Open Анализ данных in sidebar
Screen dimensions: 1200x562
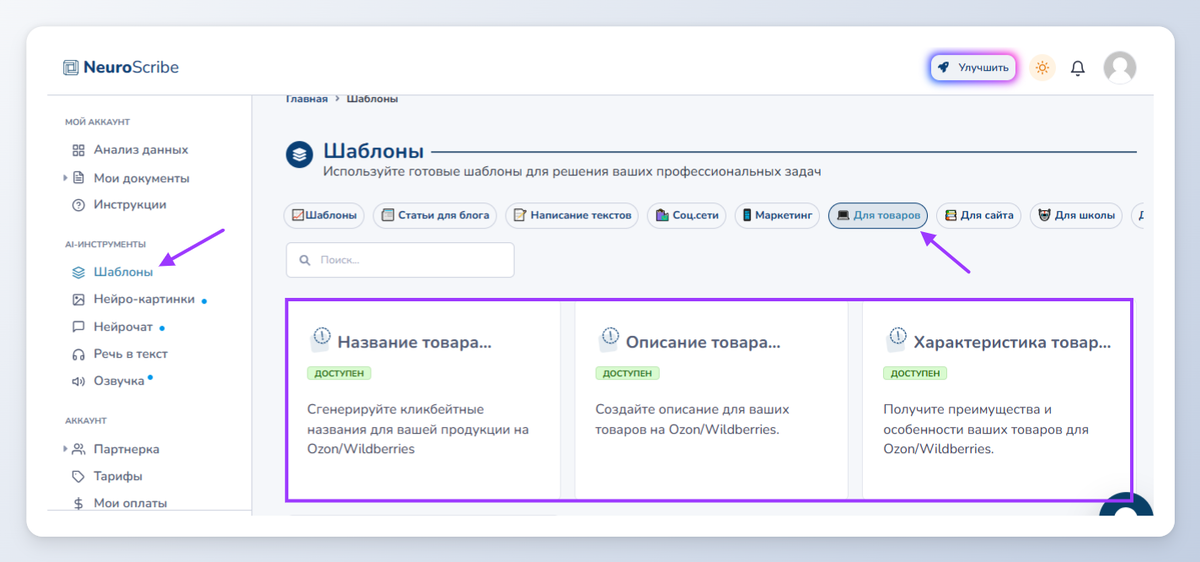pos(141,150)
